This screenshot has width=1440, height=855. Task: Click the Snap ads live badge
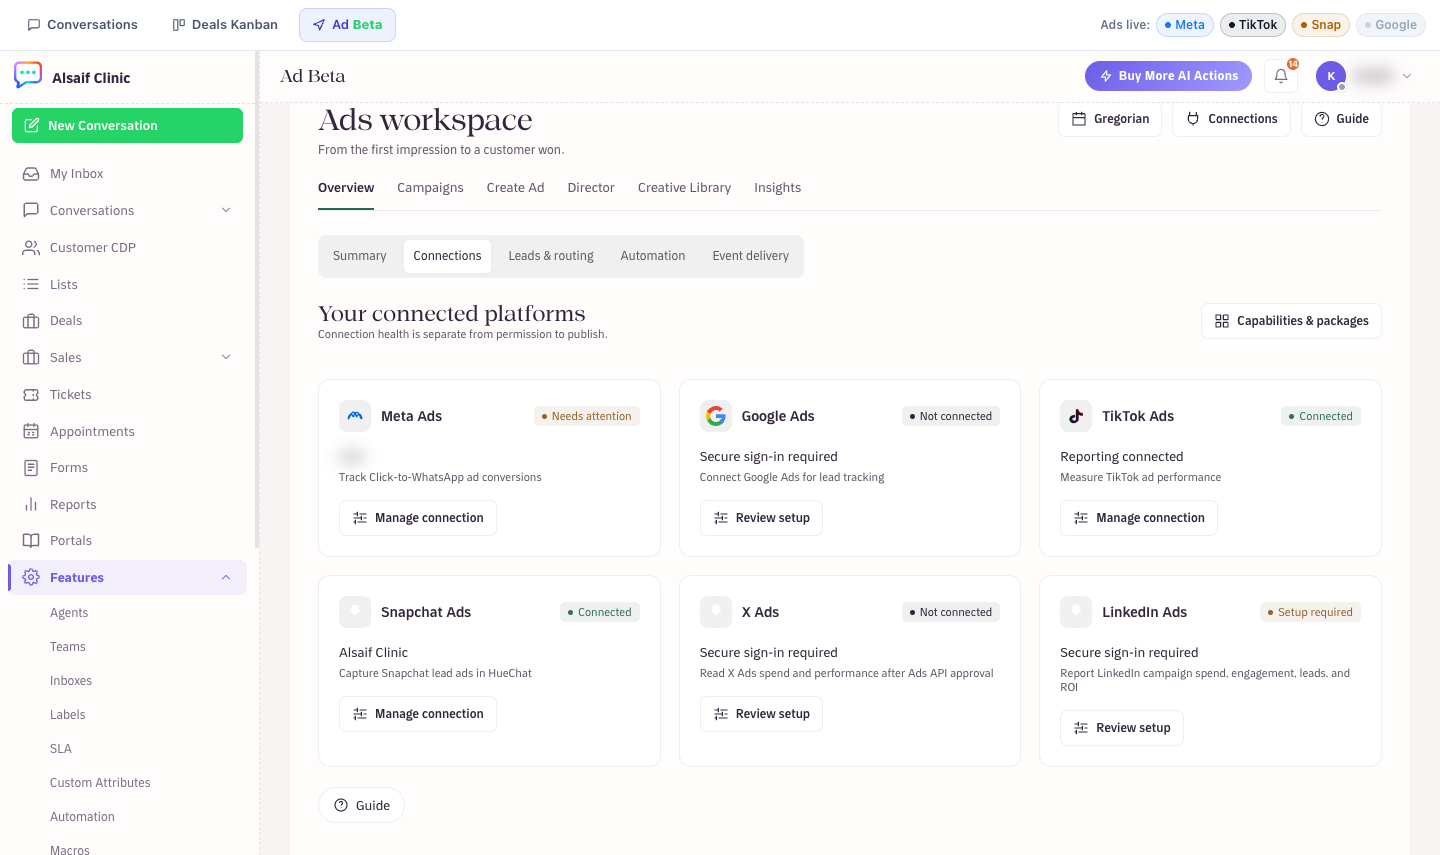pos(1320,25)
